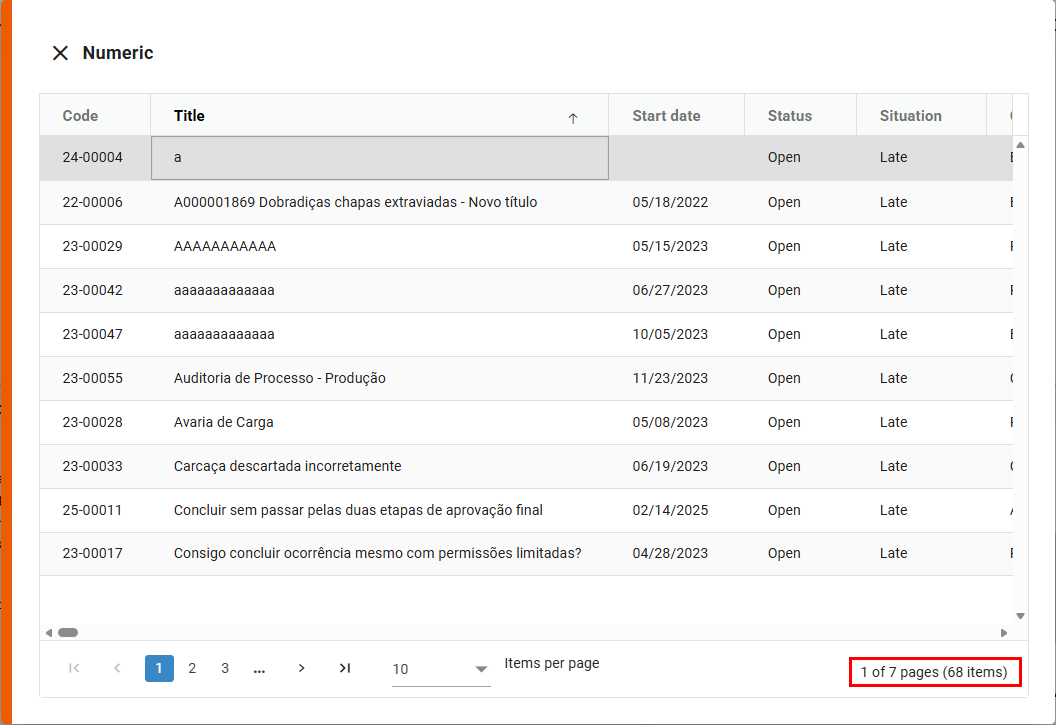Sort by the Code column header
The width and height of the screenshot is (1056, 725).
coord(80,116)
